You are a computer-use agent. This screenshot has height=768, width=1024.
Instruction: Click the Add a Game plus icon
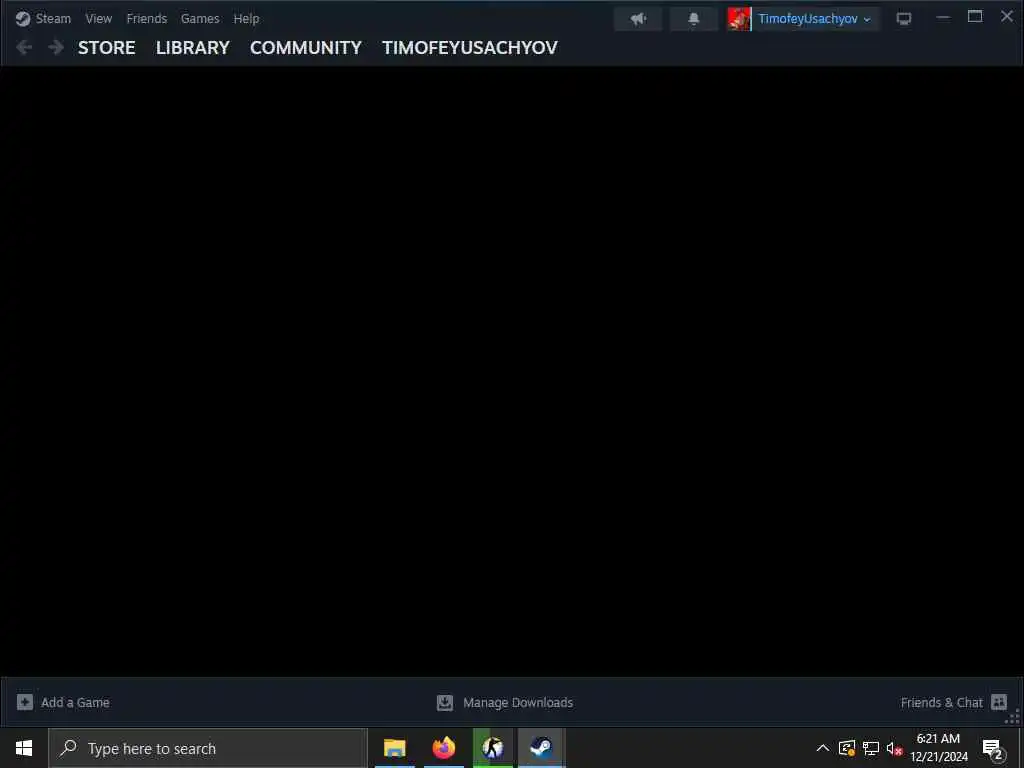click(x=25, y=702)
